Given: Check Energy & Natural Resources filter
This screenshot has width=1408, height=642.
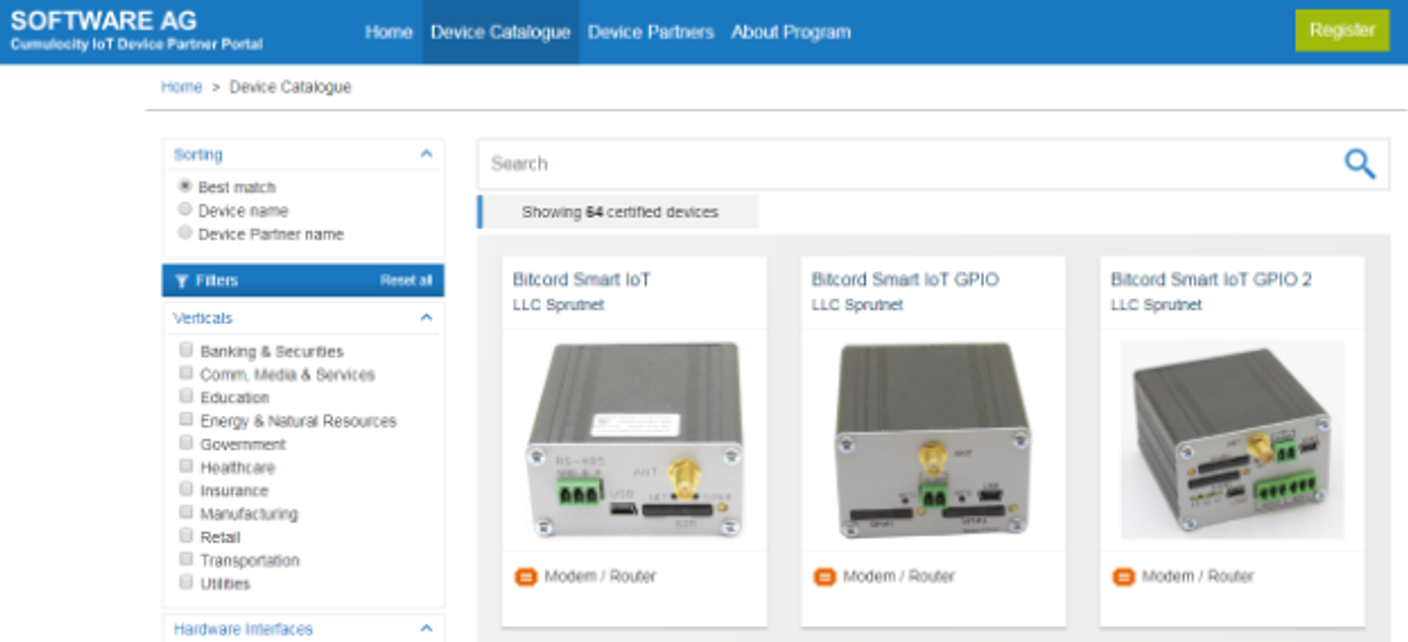Looking at the screenshot, I should click(x=186, y=420).
